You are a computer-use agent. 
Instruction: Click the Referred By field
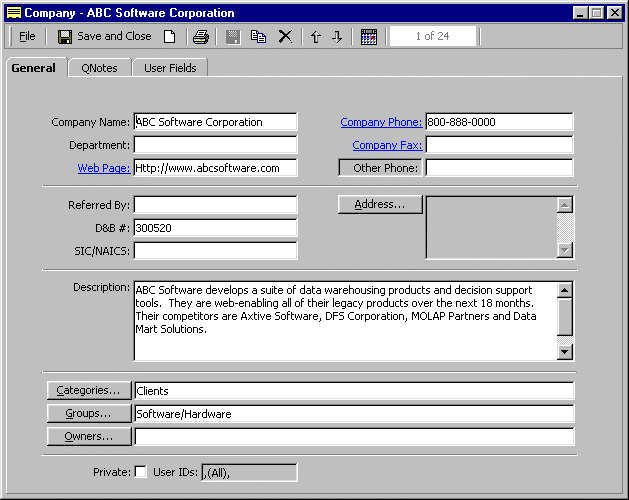[215, 205]
